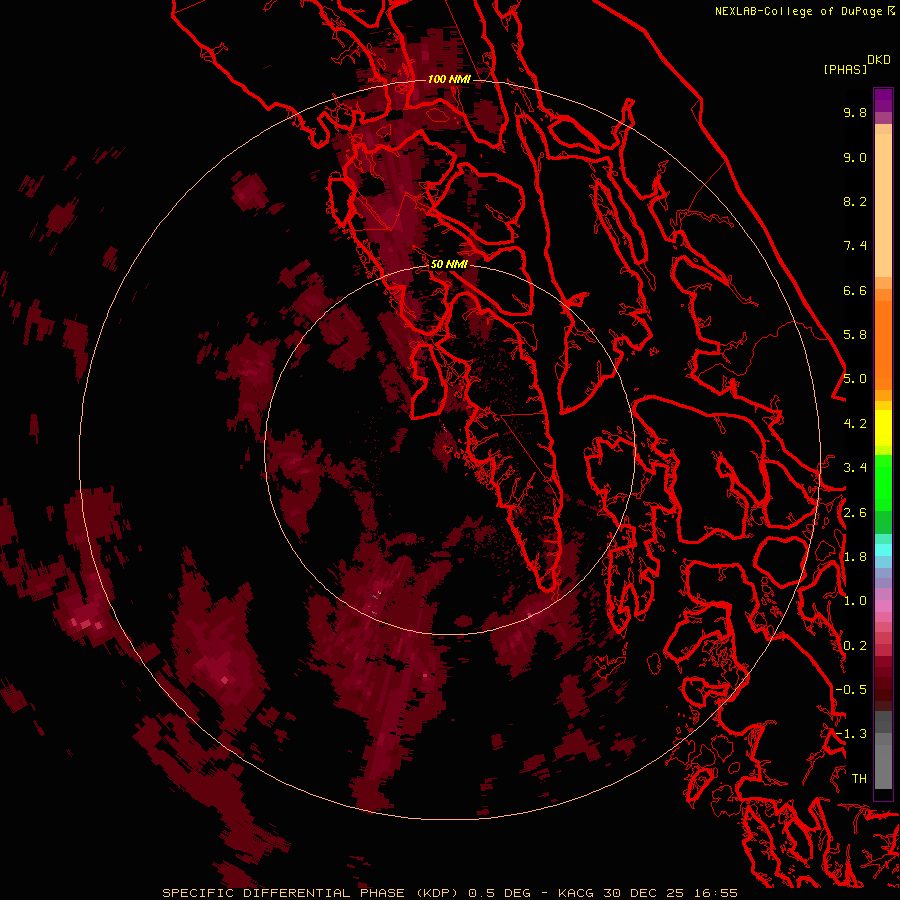
Task: Click the -1.3 scale value
Action: coord(851,734)
